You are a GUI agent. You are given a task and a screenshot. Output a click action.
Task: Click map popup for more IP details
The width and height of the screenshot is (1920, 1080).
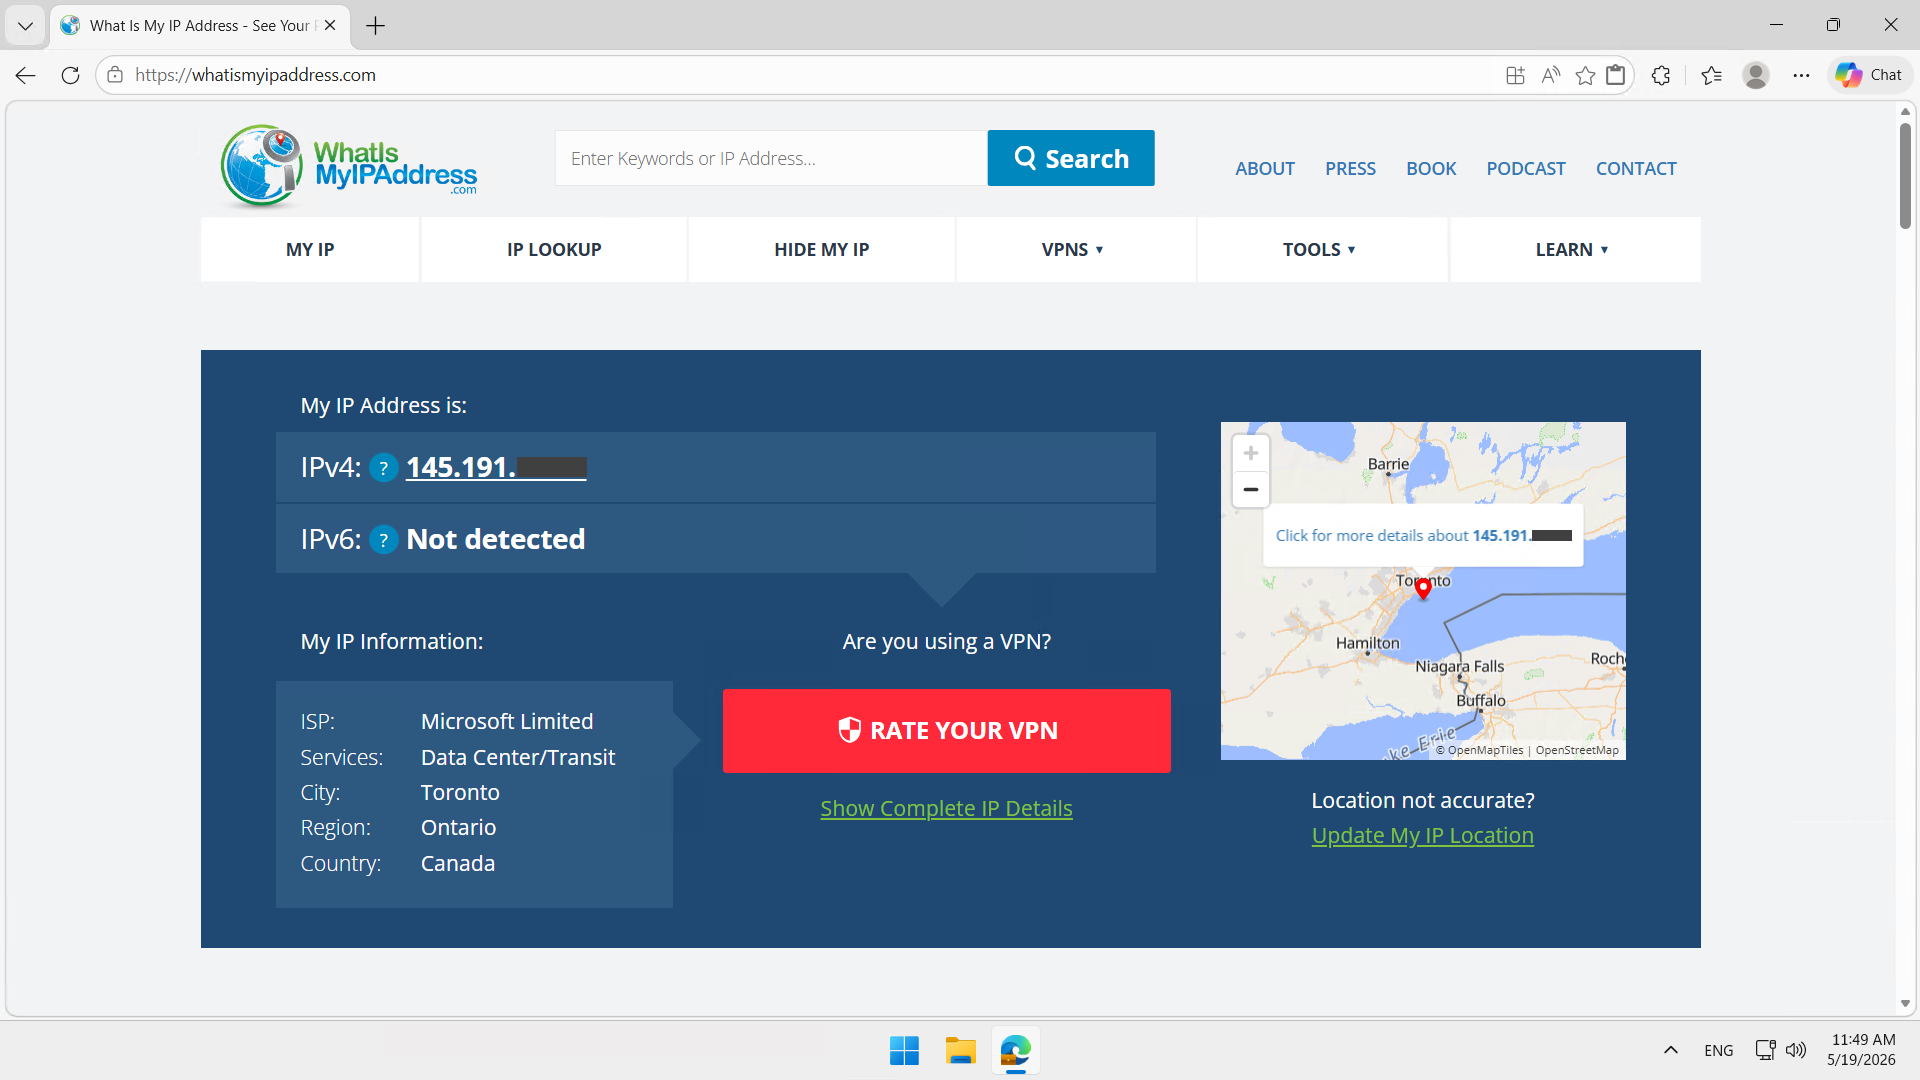(x=1423, y=536)
